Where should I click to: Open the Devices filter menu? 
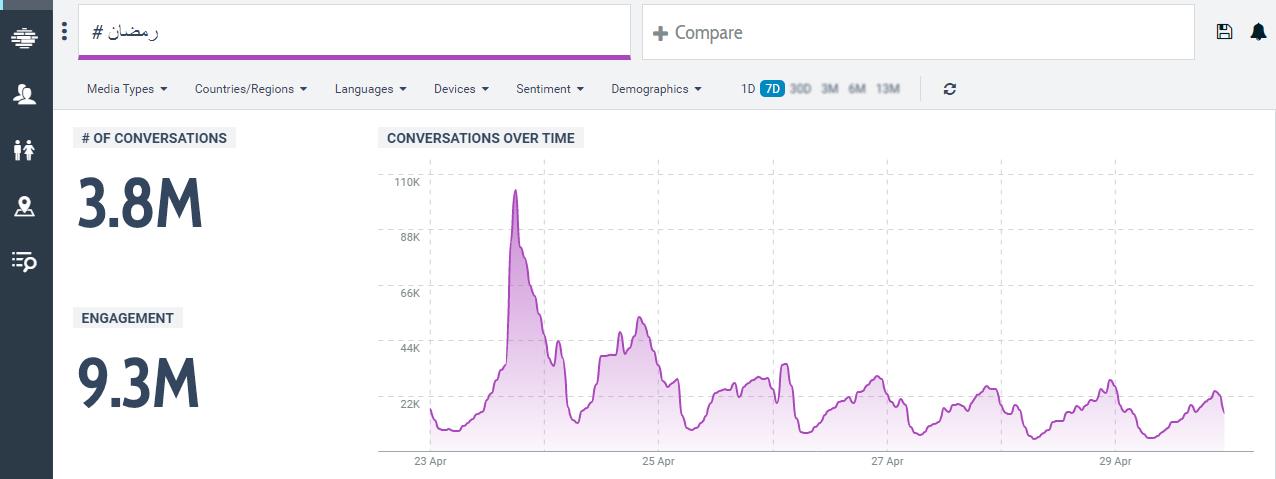click(x=461, y=89)
